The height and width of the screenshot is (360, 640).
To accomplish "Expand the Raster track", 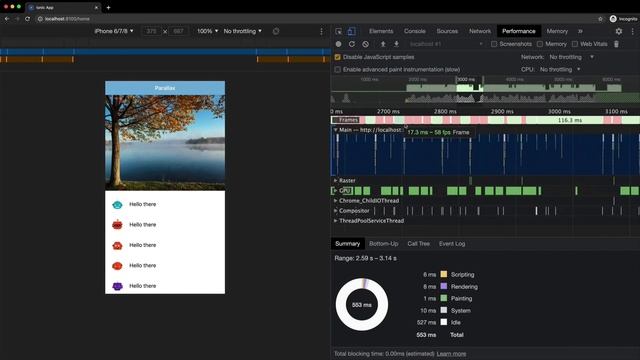I will pyautogui.click(x=336, y=180).
